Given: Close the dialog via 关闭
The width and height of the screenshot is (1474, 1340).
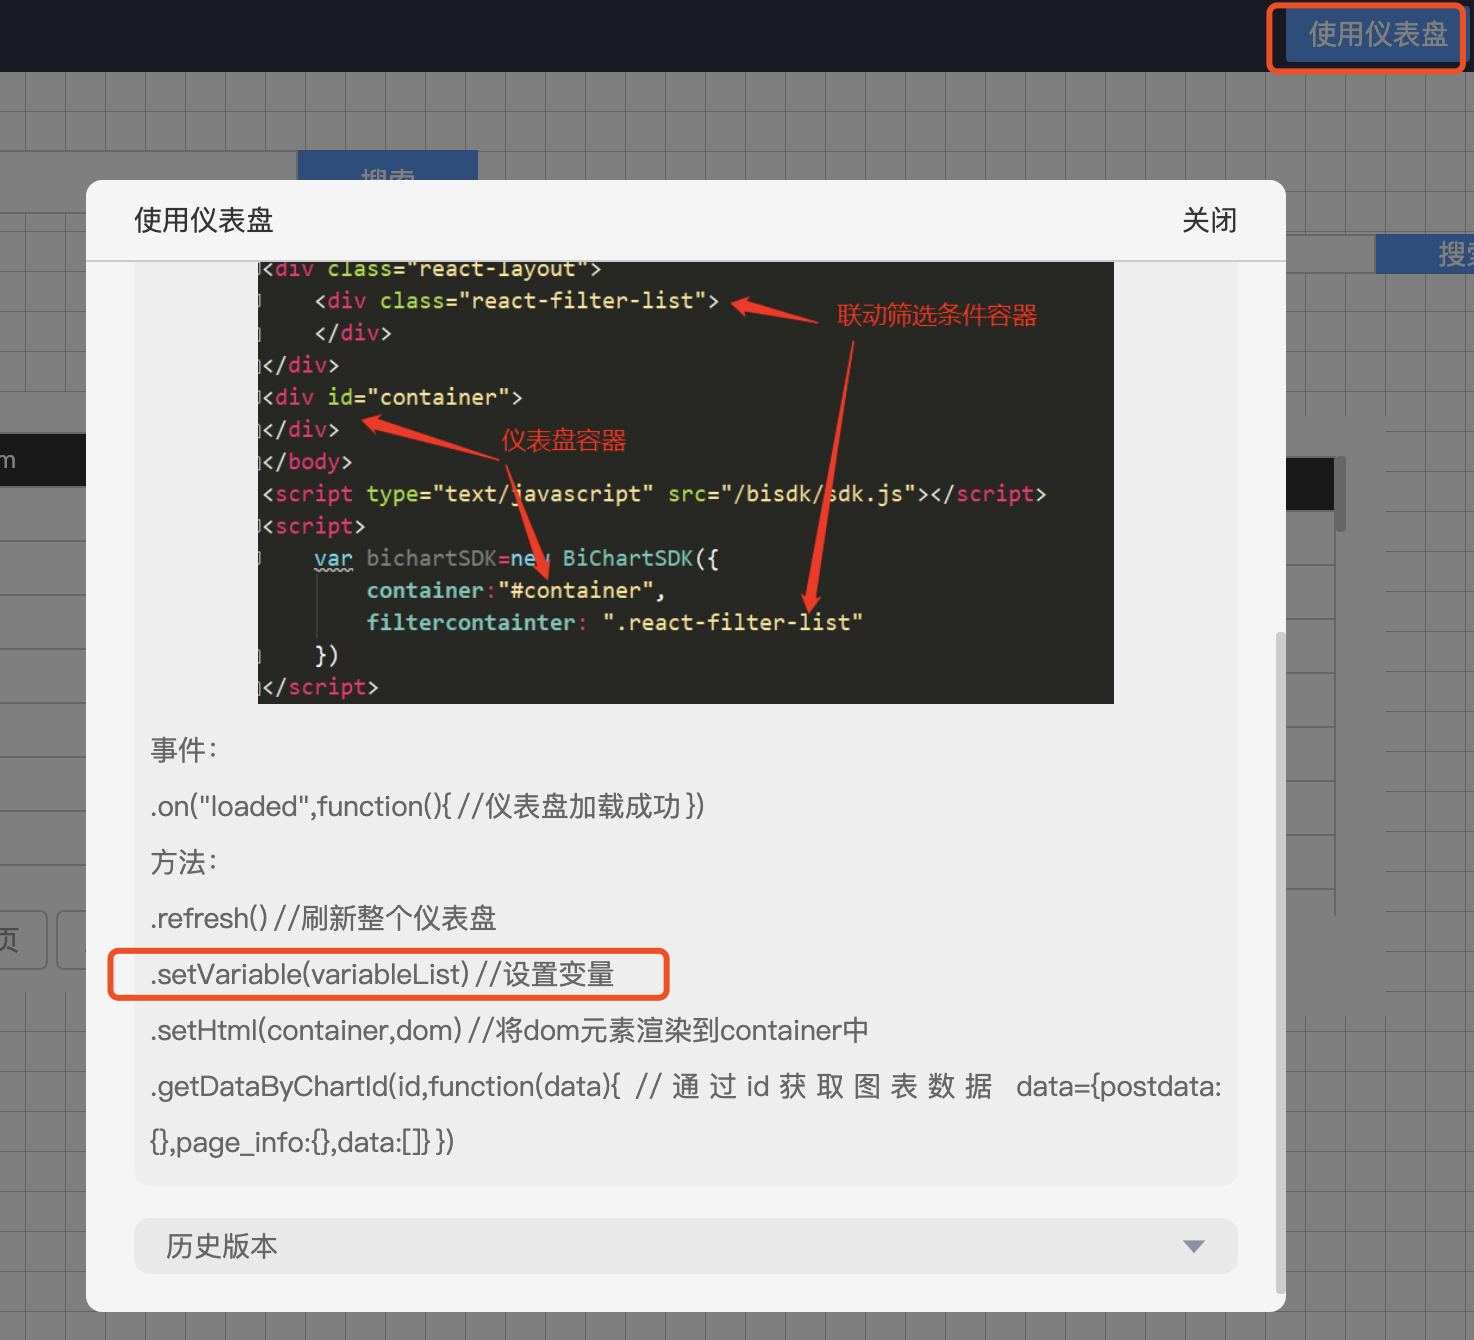Looking at the screenshot, I should 1209,220.
